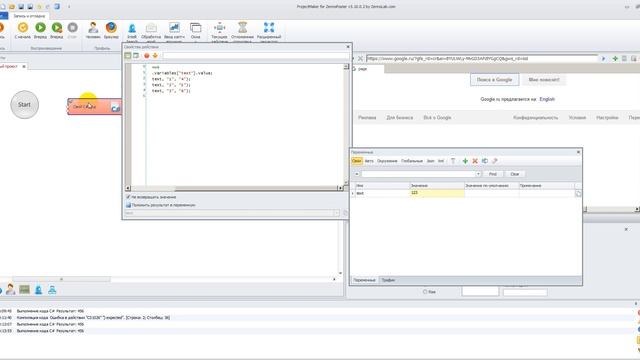Click the Intelli Search icon in ribbon
640x360 pixels.
(x=132, y=28)
